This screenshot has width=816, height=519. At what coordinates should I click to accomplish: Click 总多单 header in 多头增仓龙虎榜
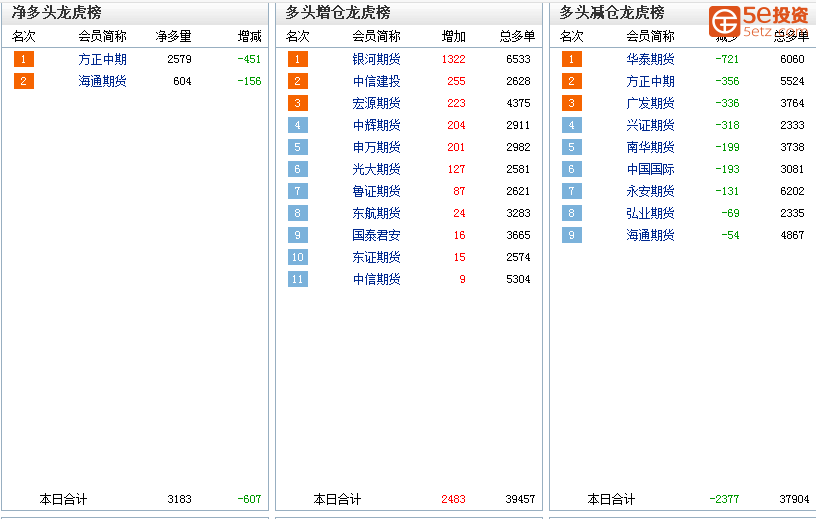tap(517, 36)
